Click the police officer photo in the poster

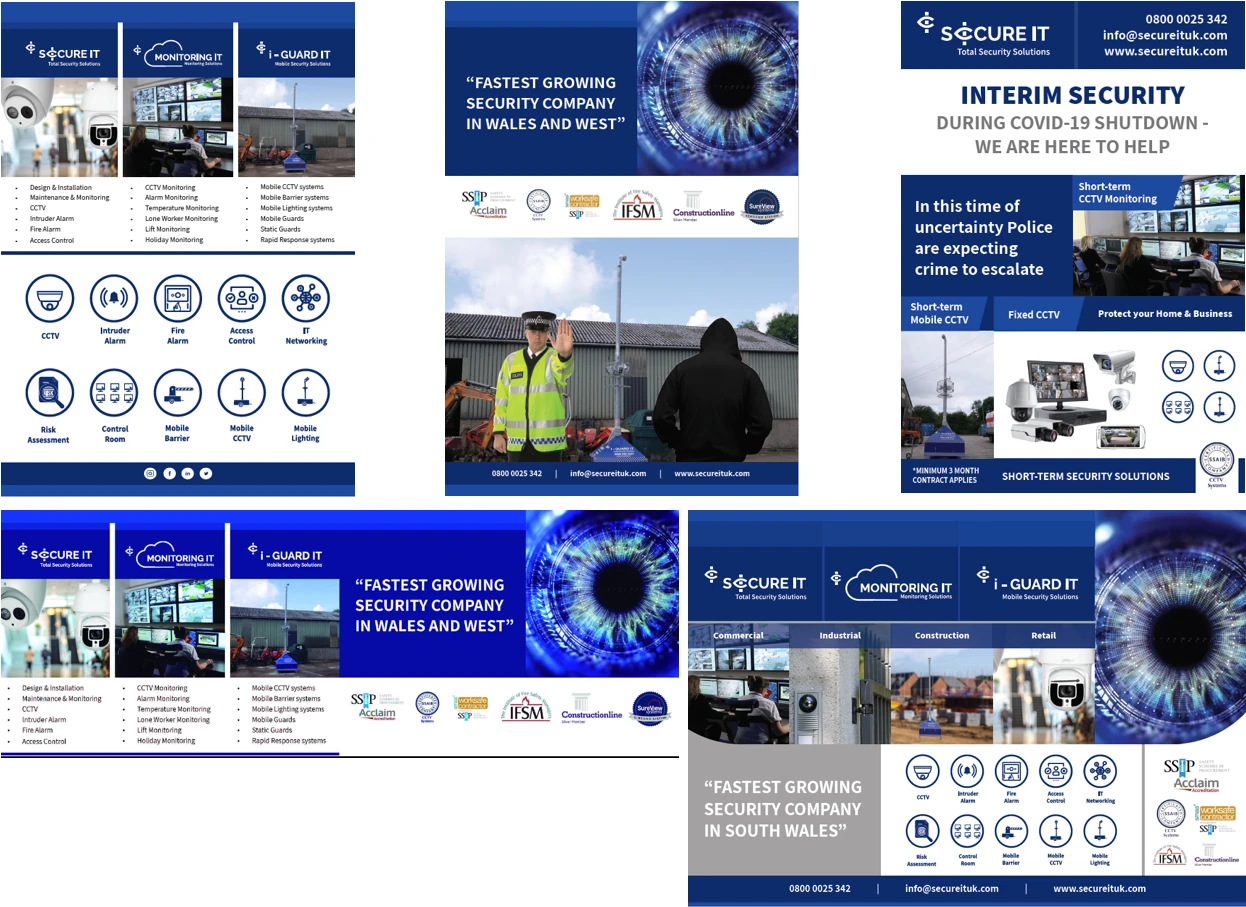tap(532, 384)
